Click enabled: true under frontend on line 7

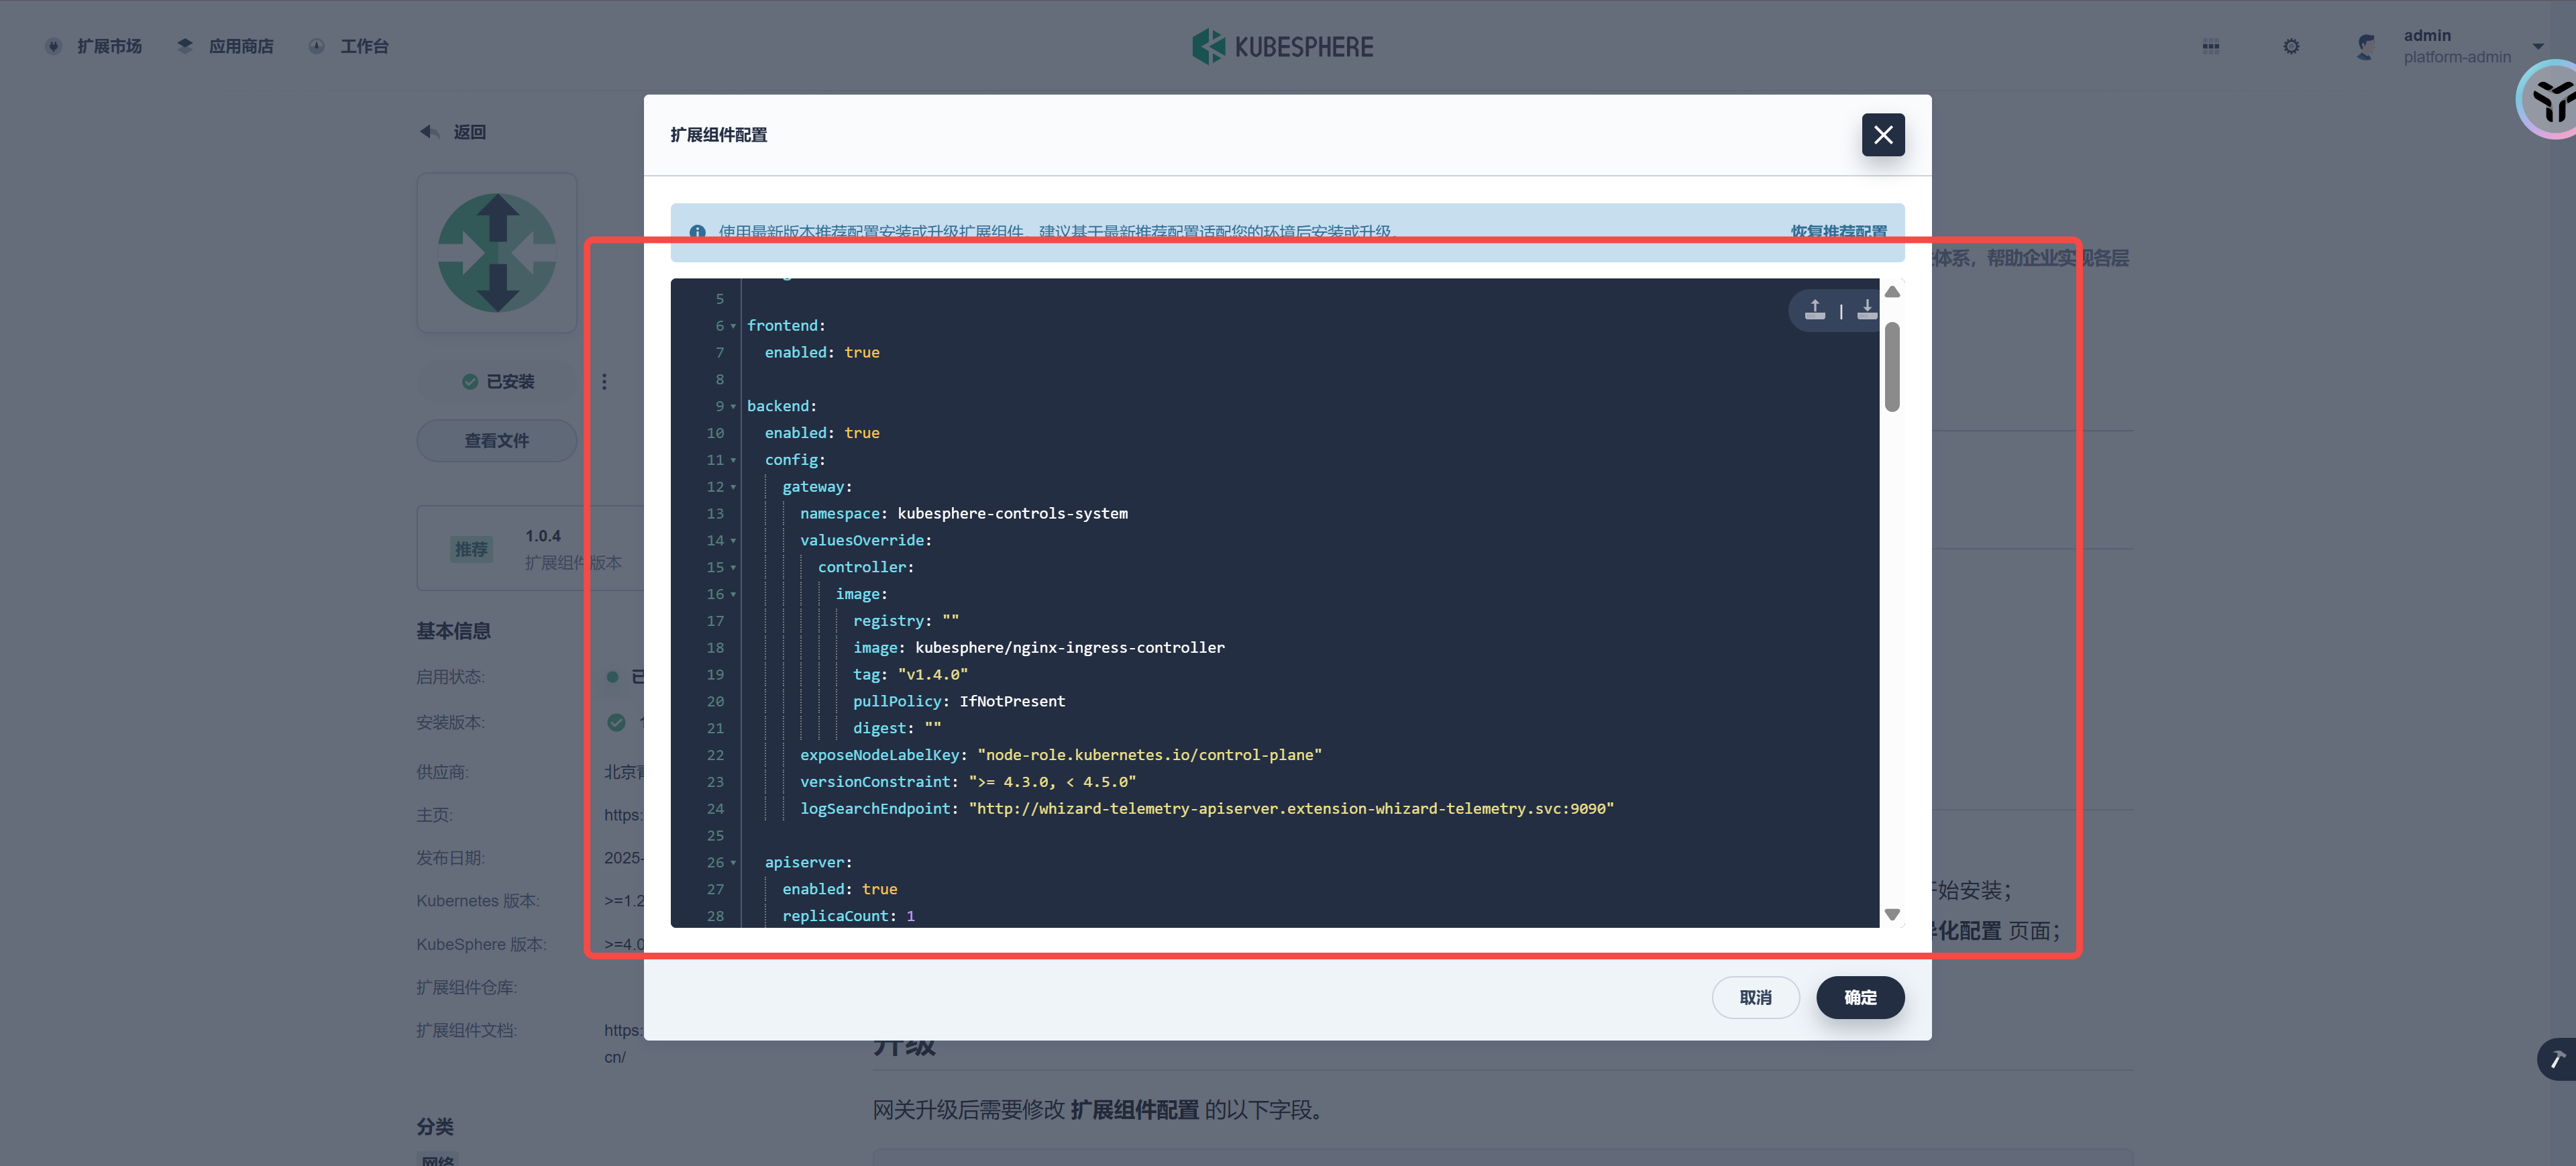click(x=822, y=353)
